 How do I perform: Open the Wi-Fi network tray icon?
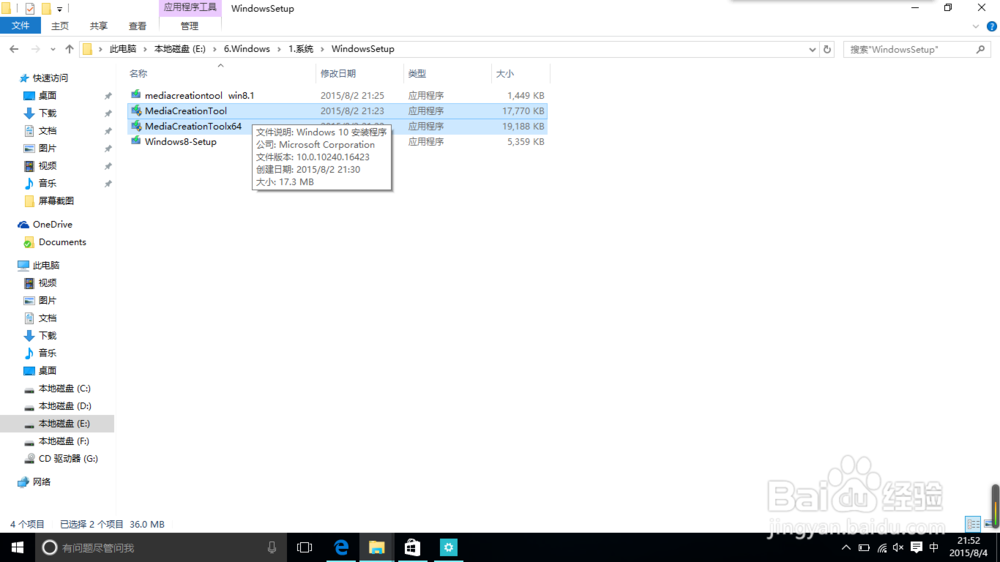pos(881,547)
